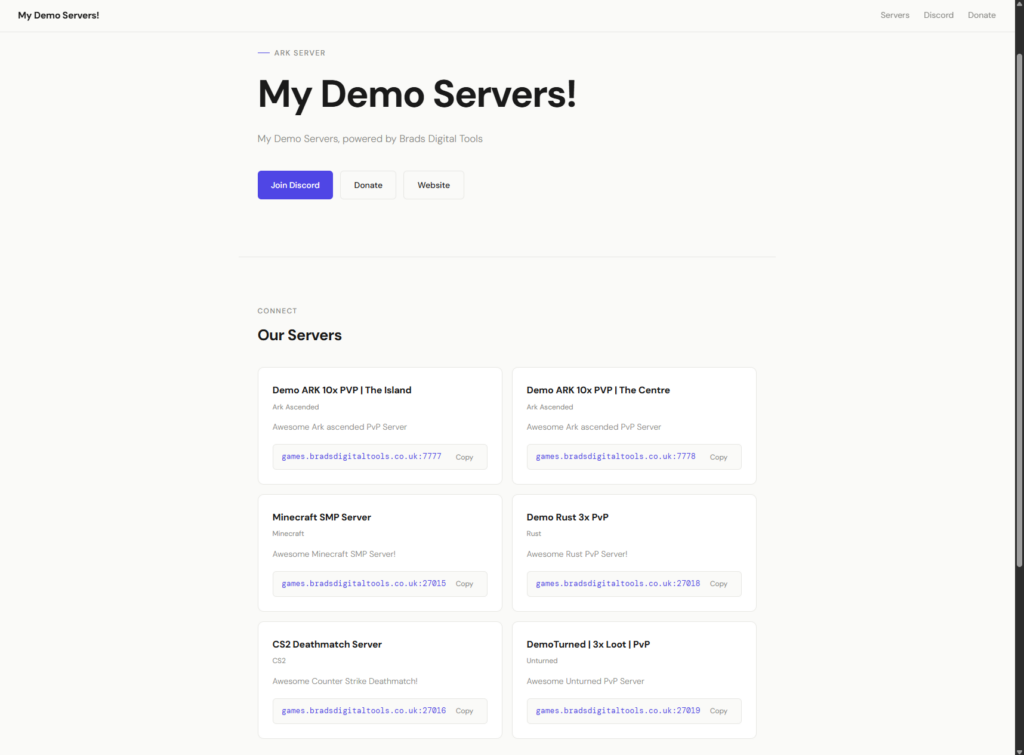
Task: Click the page's vertical scrollbar
Action: point(1018,300)
